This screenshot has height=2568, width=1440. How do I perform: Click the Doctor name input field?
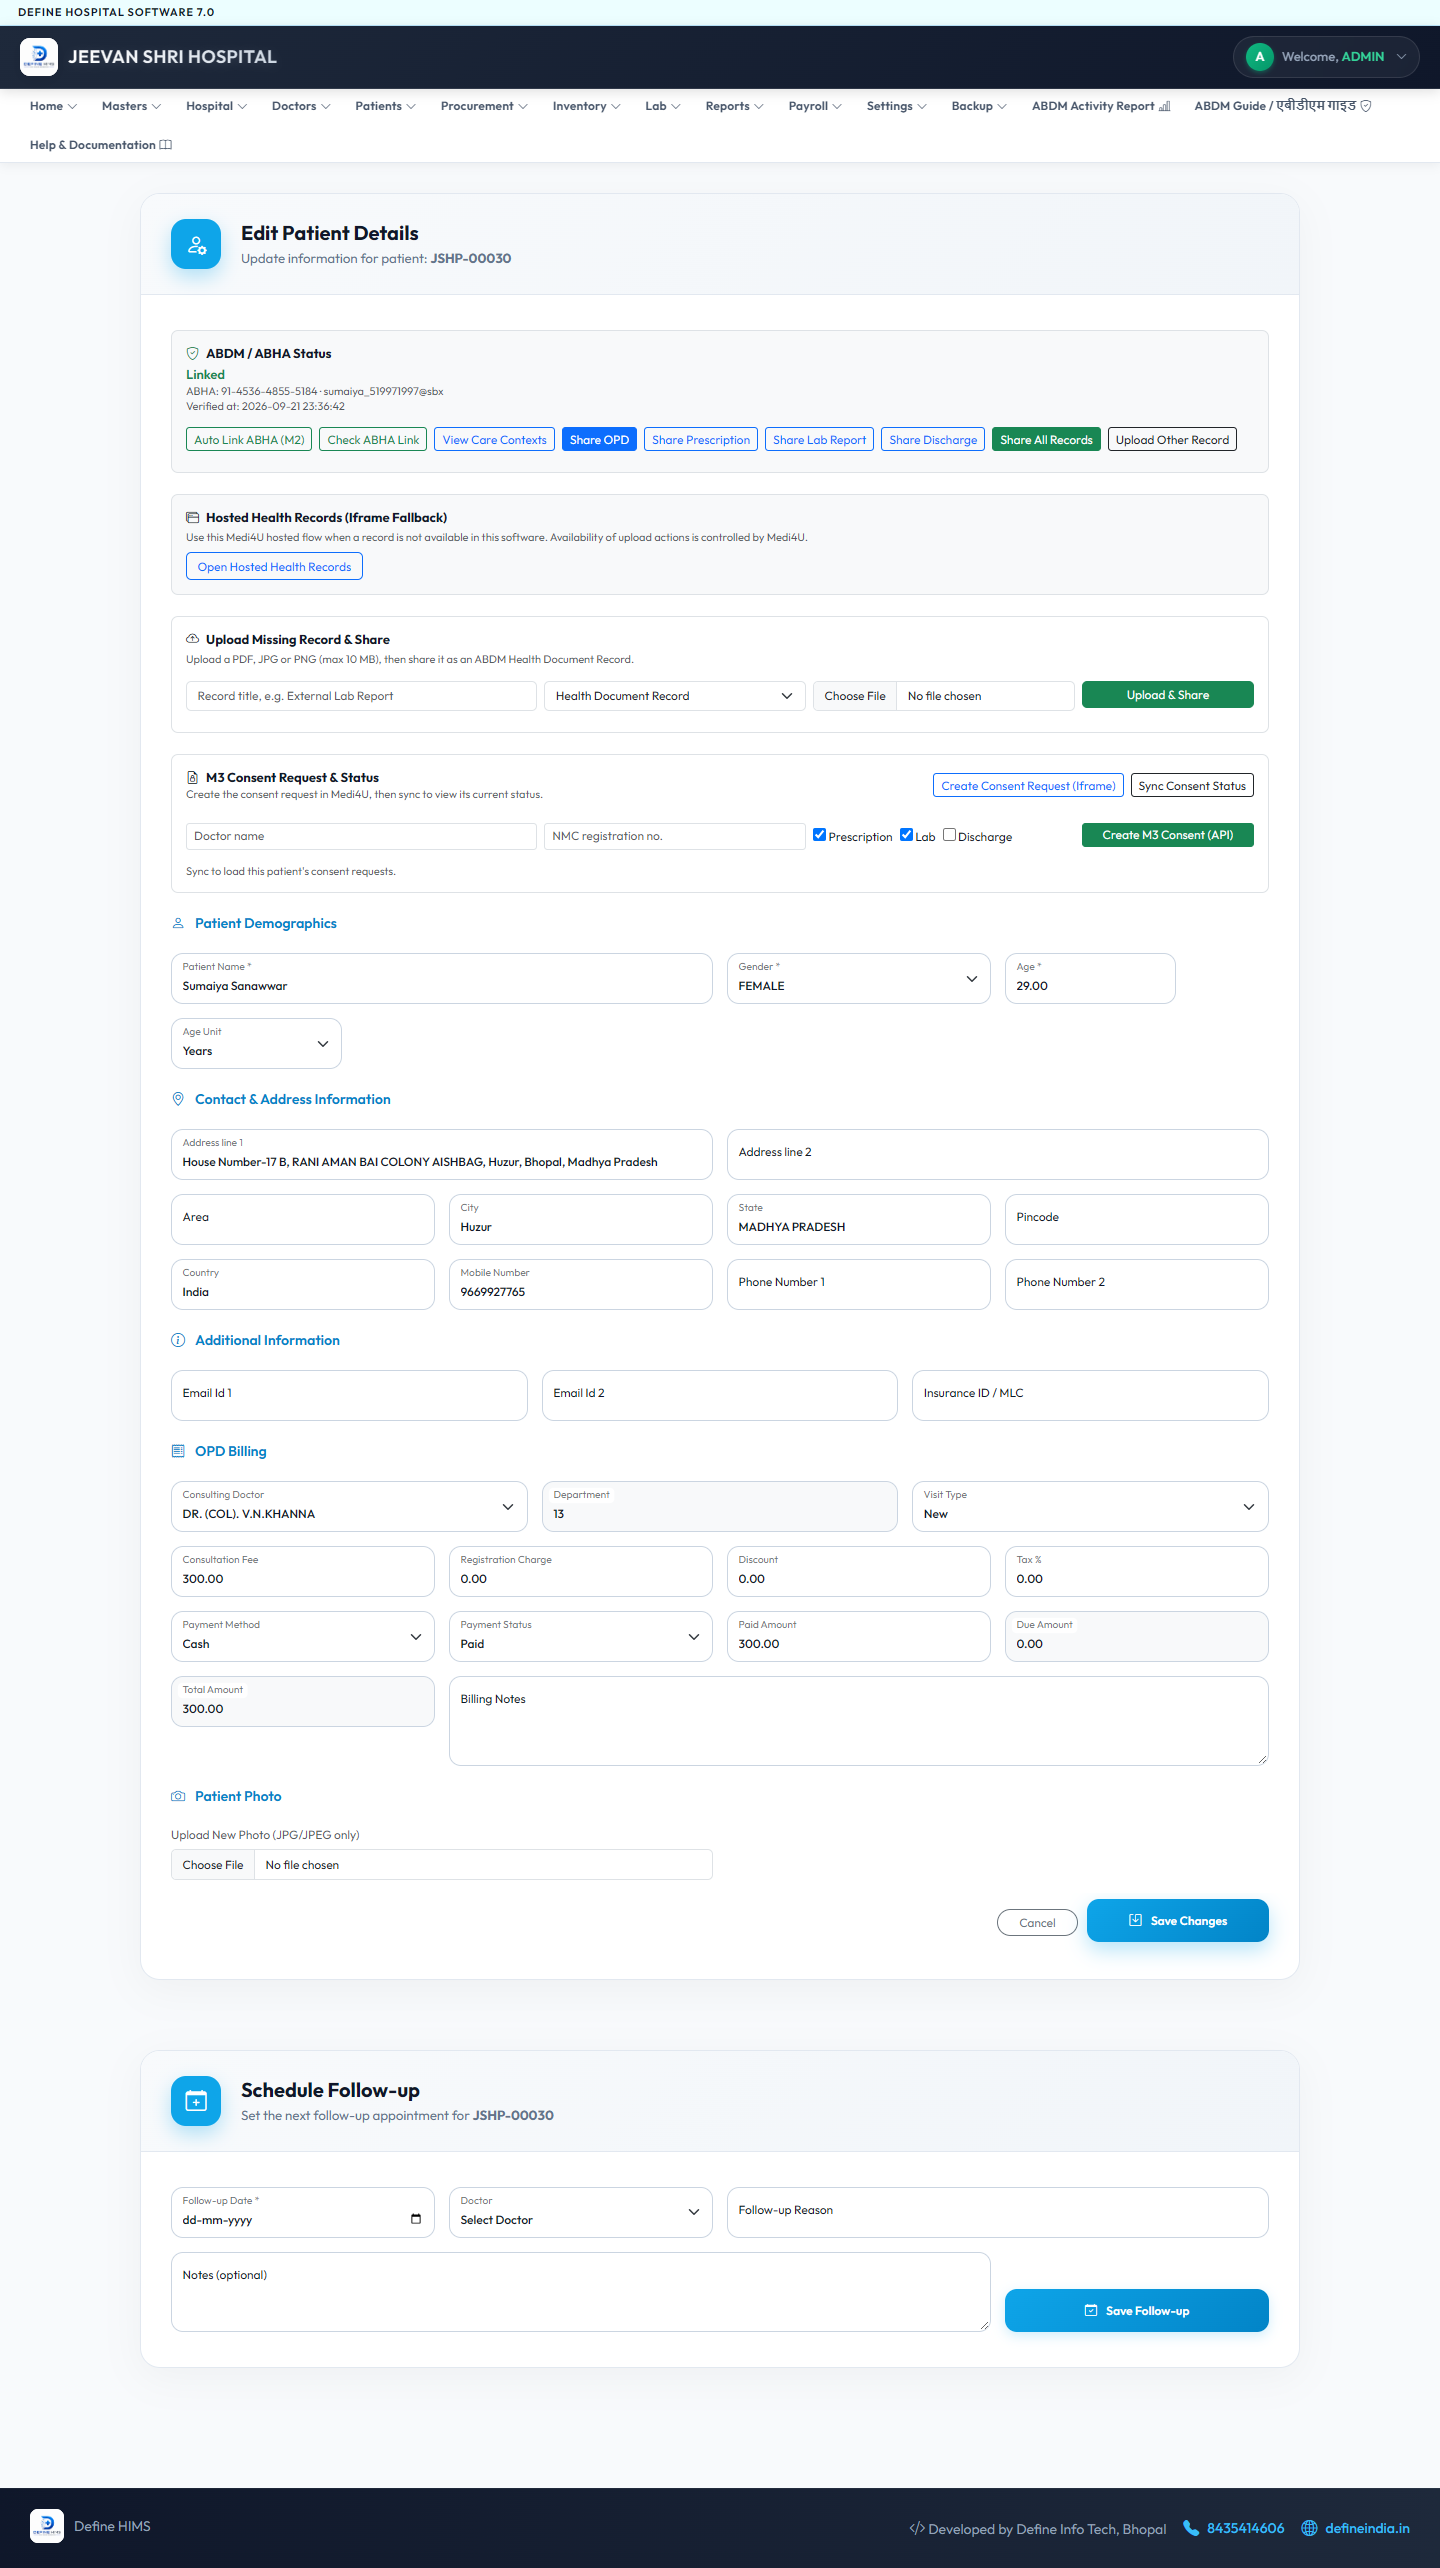pos(361,836)
